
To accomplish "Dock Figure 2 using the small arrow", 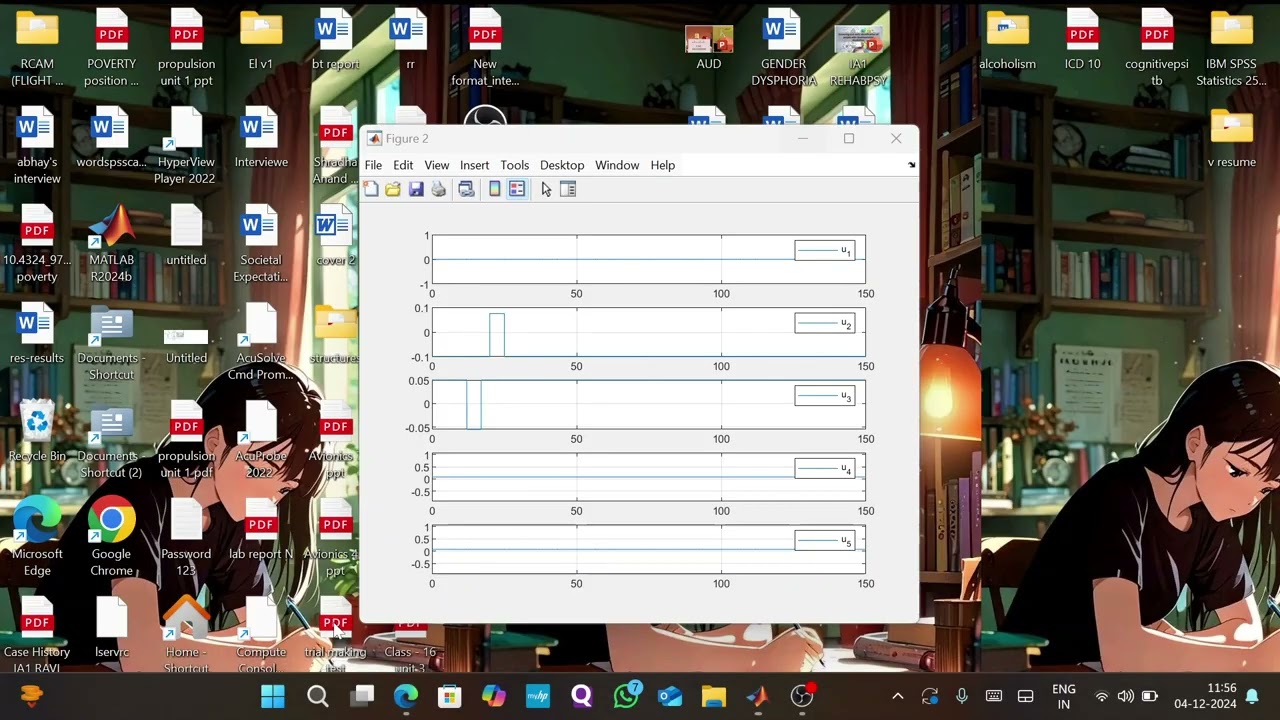I will (911, 165).
